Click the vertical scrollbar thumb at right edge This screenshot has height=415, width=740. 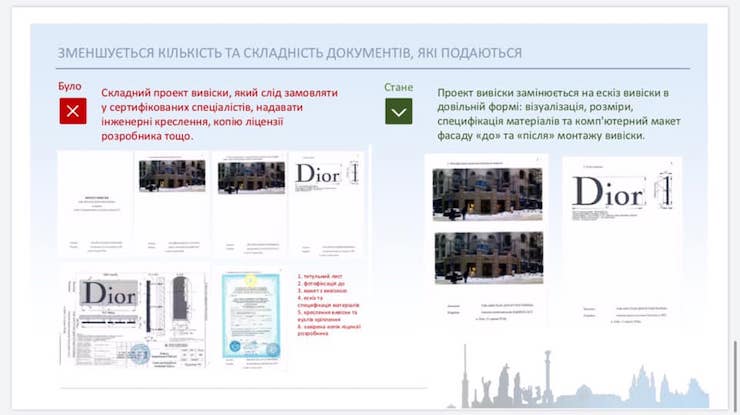tap(735, 368)
